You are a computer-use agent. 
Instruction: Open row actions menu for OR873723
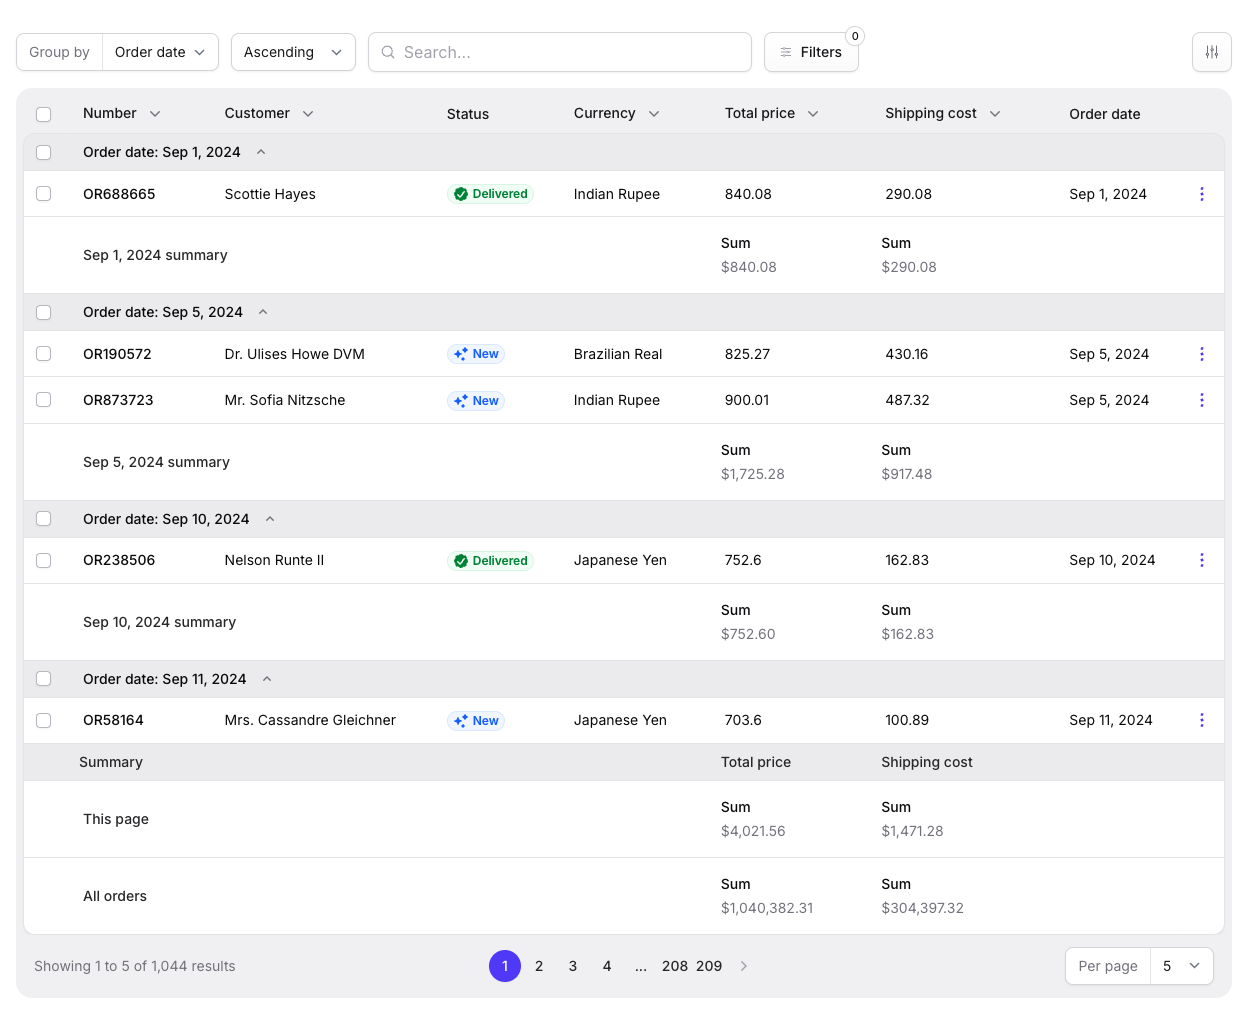pos(1201,400)
